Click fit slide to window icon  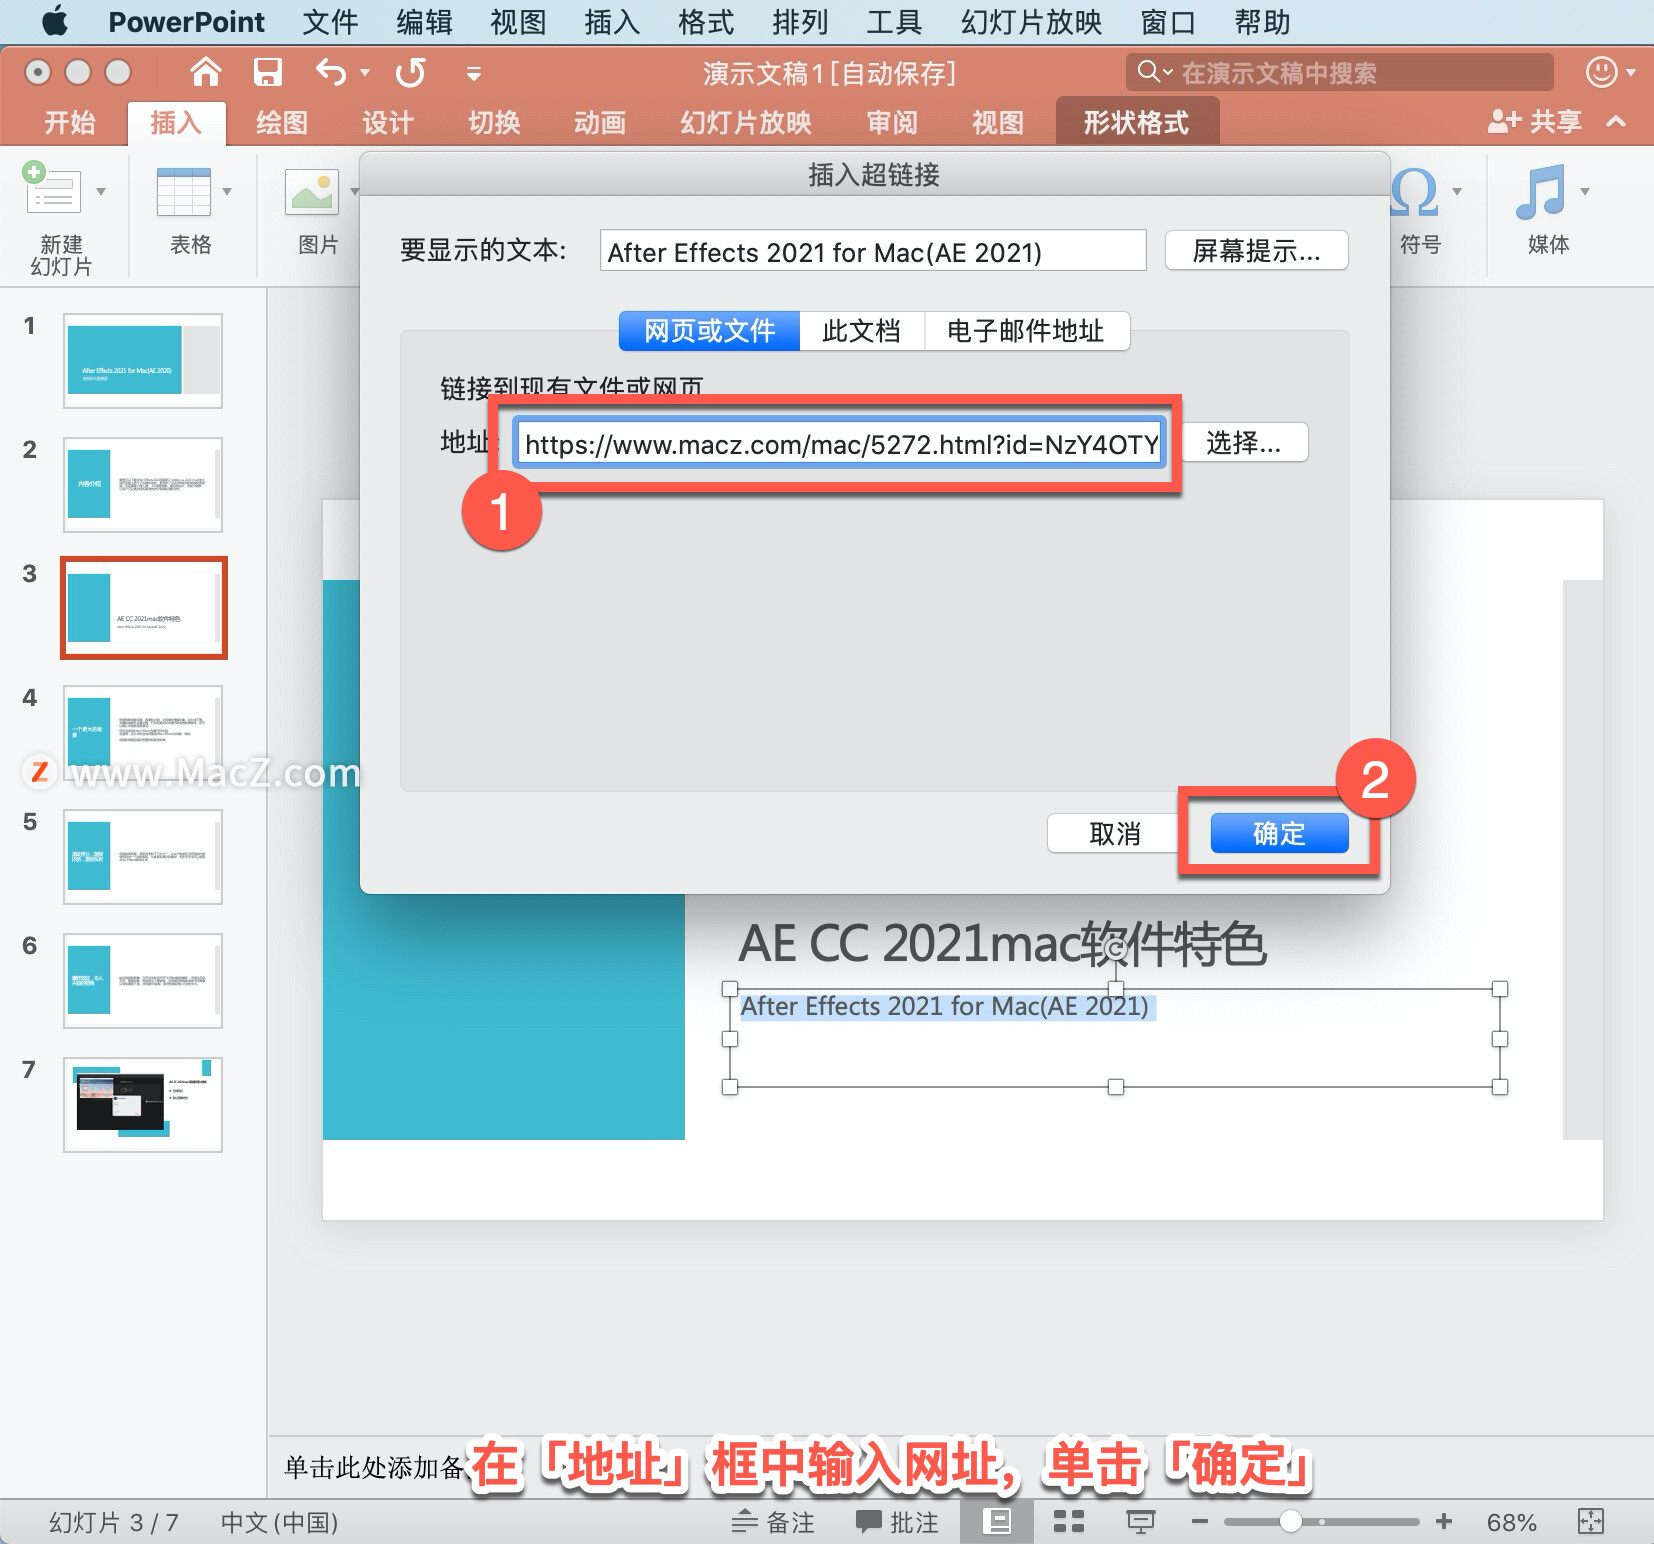pos(1590,1522)
